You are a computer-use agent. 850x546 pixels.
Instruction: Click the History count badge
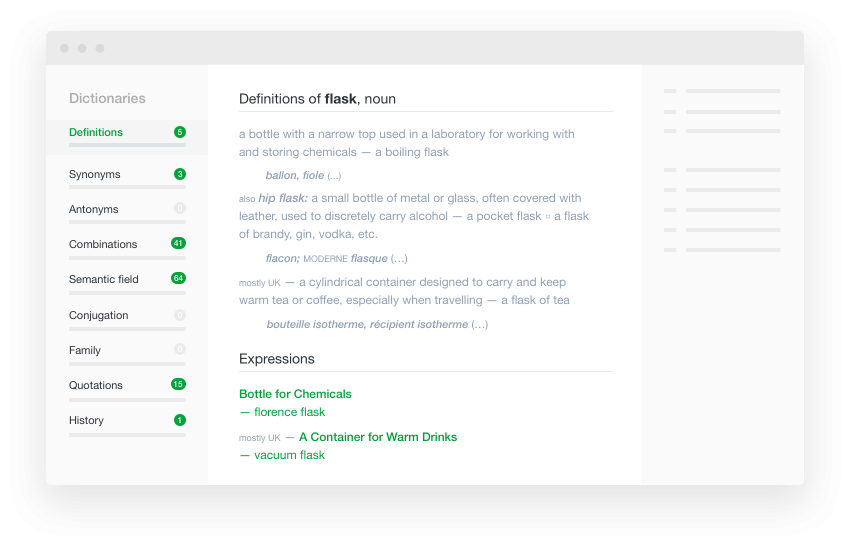click(179, 420)
